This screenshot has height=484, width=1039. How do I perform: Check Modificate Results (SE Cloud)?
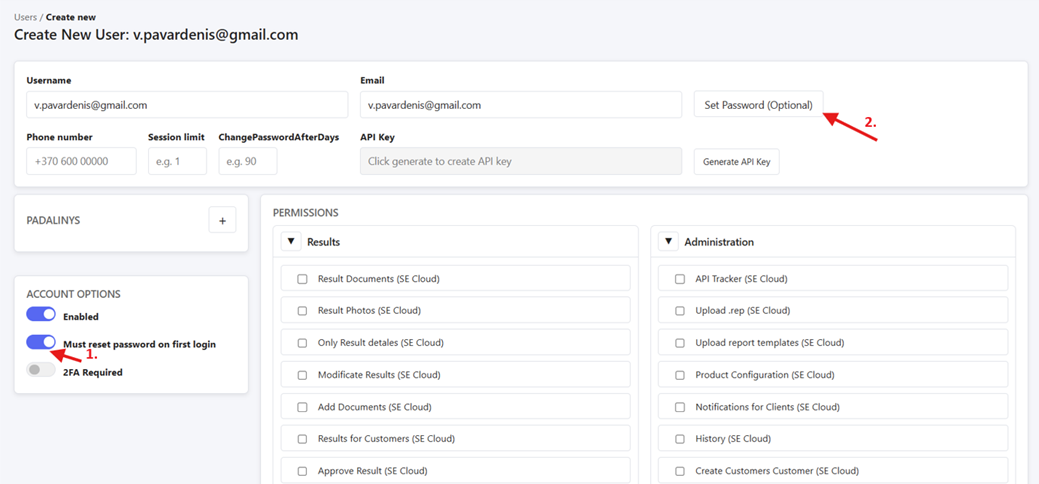click(302, 375)
